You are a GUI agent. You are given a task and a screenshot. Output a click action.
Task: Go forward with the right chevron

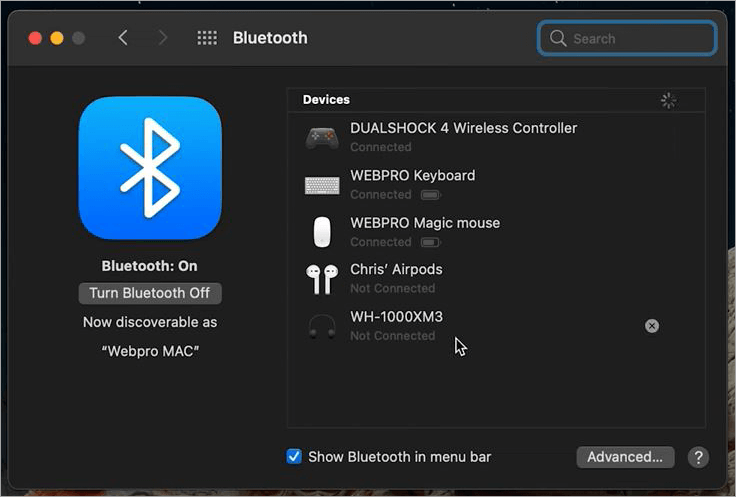[x=162, y=38]
